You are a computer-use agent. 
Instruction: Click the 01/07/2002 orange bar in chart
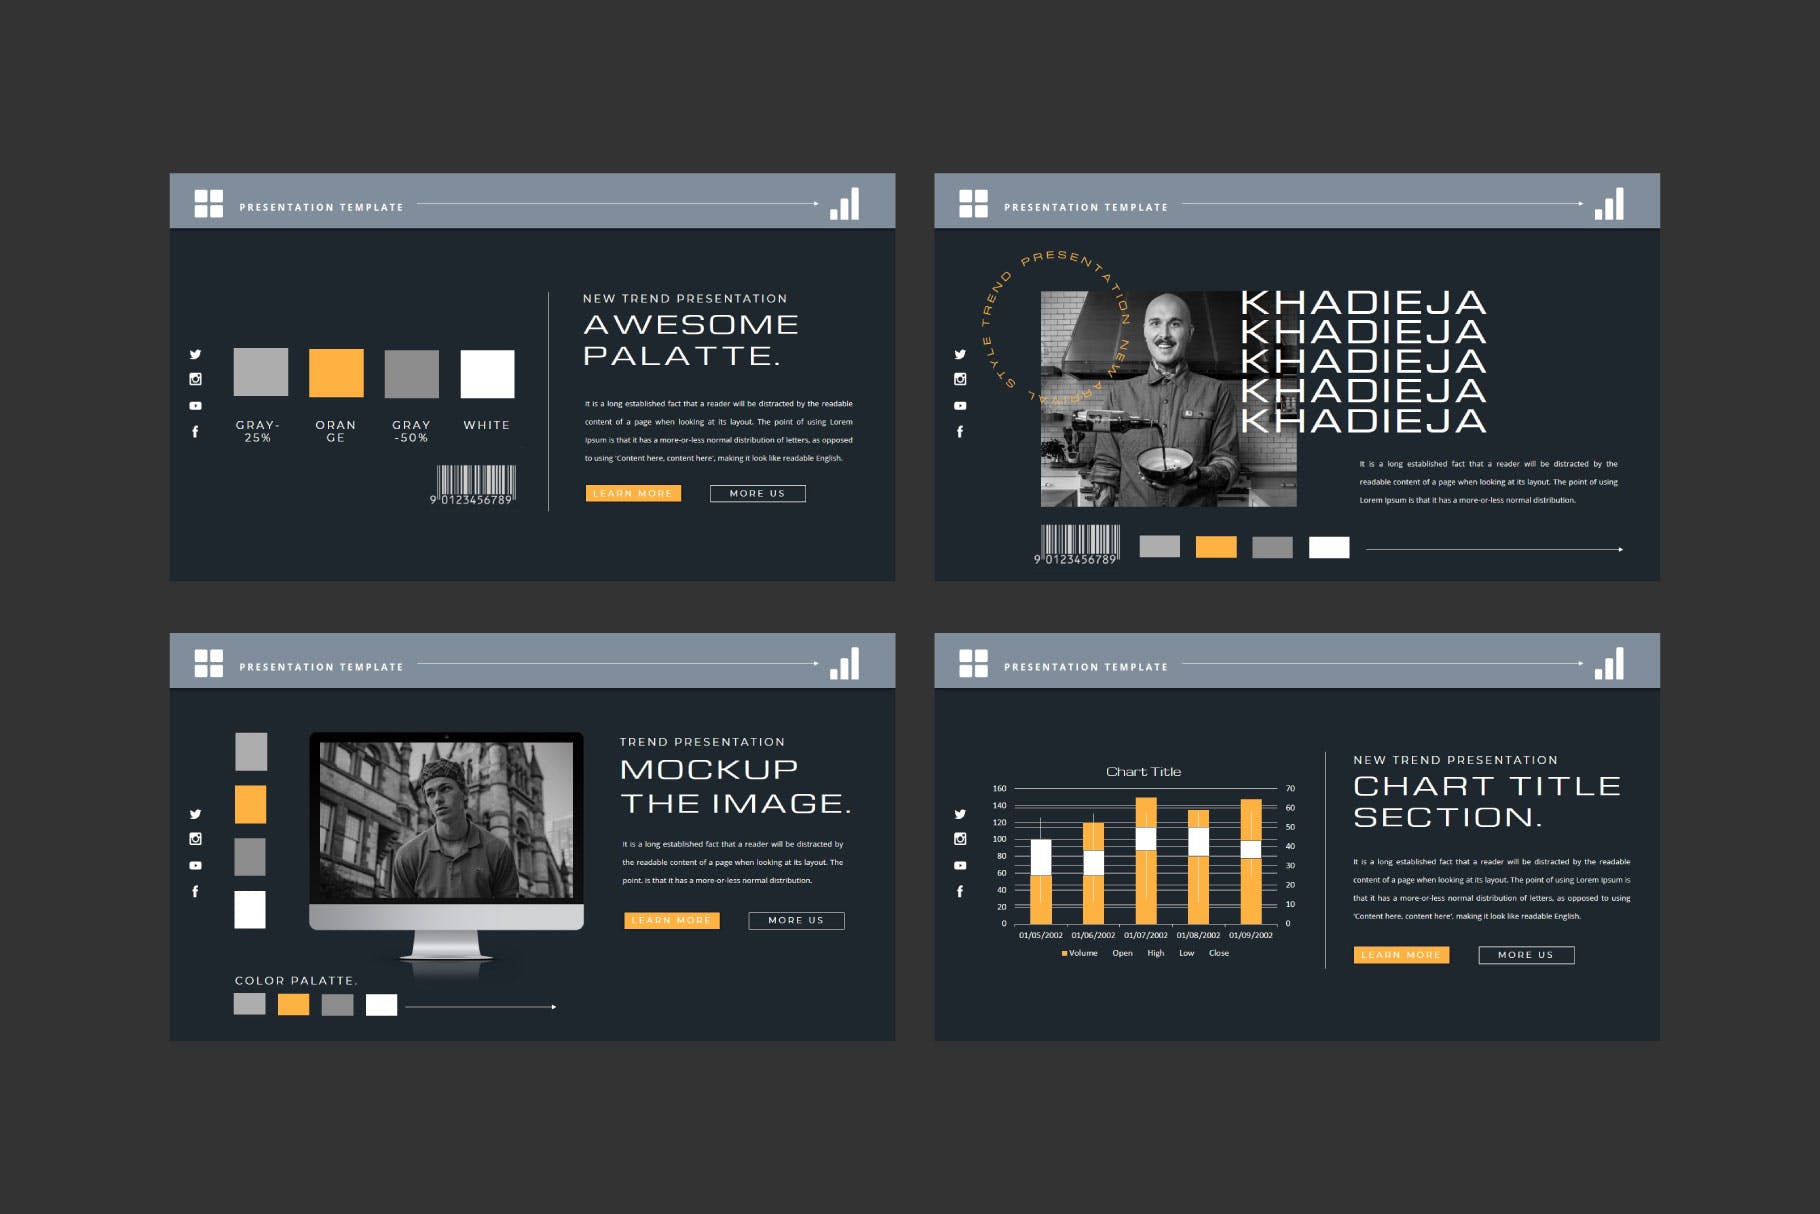point(1146,861)
